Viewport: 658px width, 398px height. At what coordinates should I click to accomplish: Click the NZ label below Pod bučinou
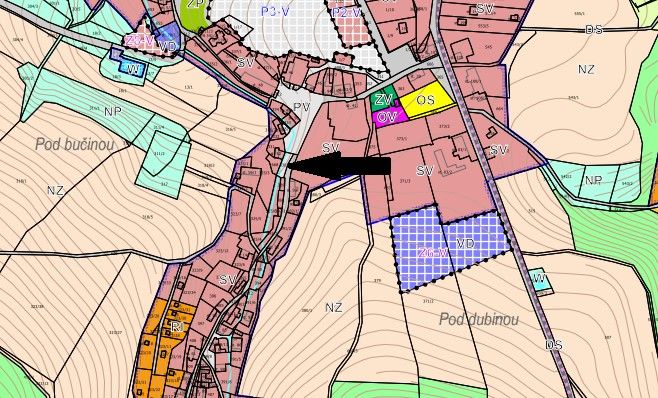click(x=55, y=190)
